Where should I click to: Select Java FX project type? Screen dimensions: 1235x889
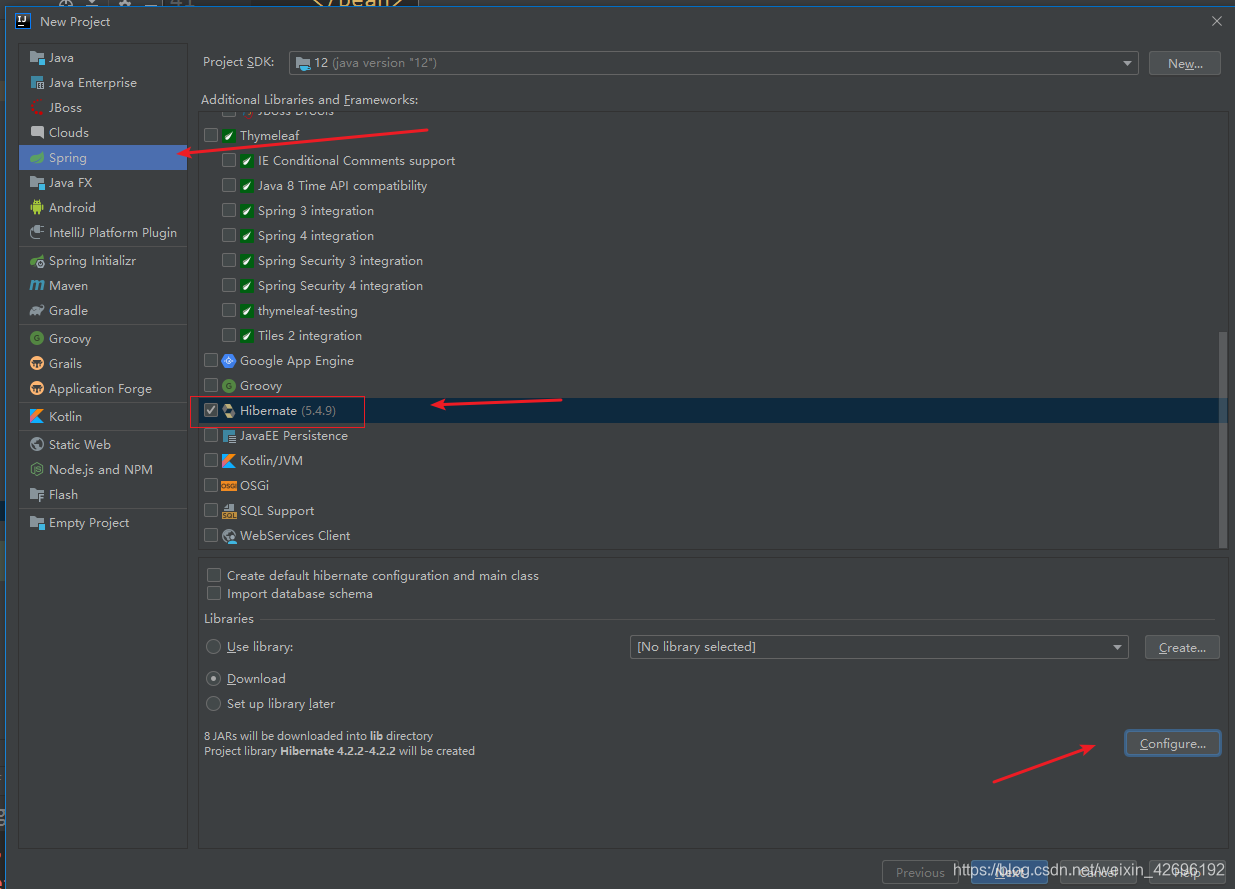coord(103,183)
